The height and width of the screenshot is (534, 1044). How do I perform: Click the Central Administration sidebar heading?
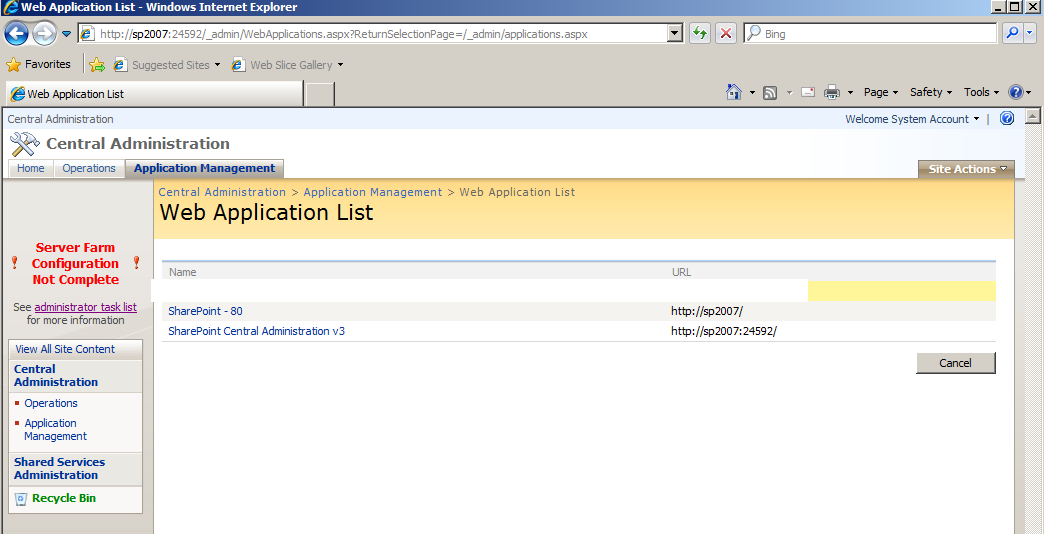point(56,376)
